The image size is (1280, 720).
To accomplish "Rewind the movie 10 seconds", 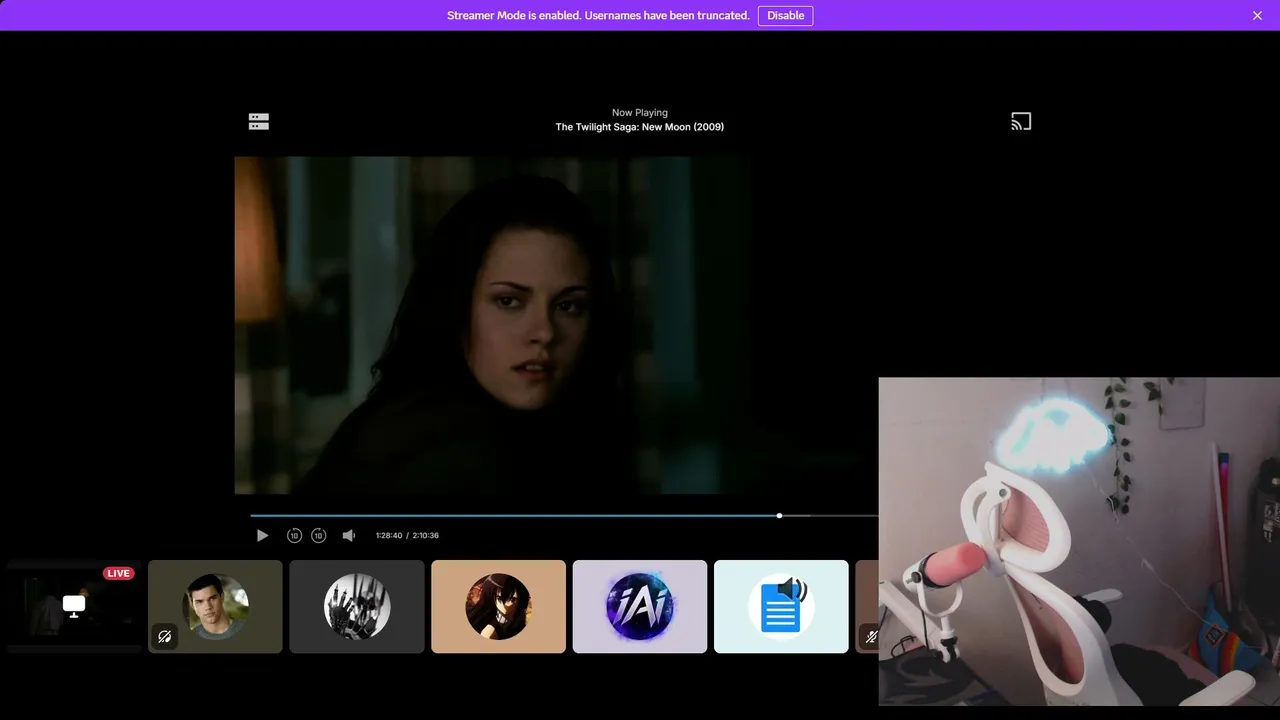I will (x=294, y=535).
